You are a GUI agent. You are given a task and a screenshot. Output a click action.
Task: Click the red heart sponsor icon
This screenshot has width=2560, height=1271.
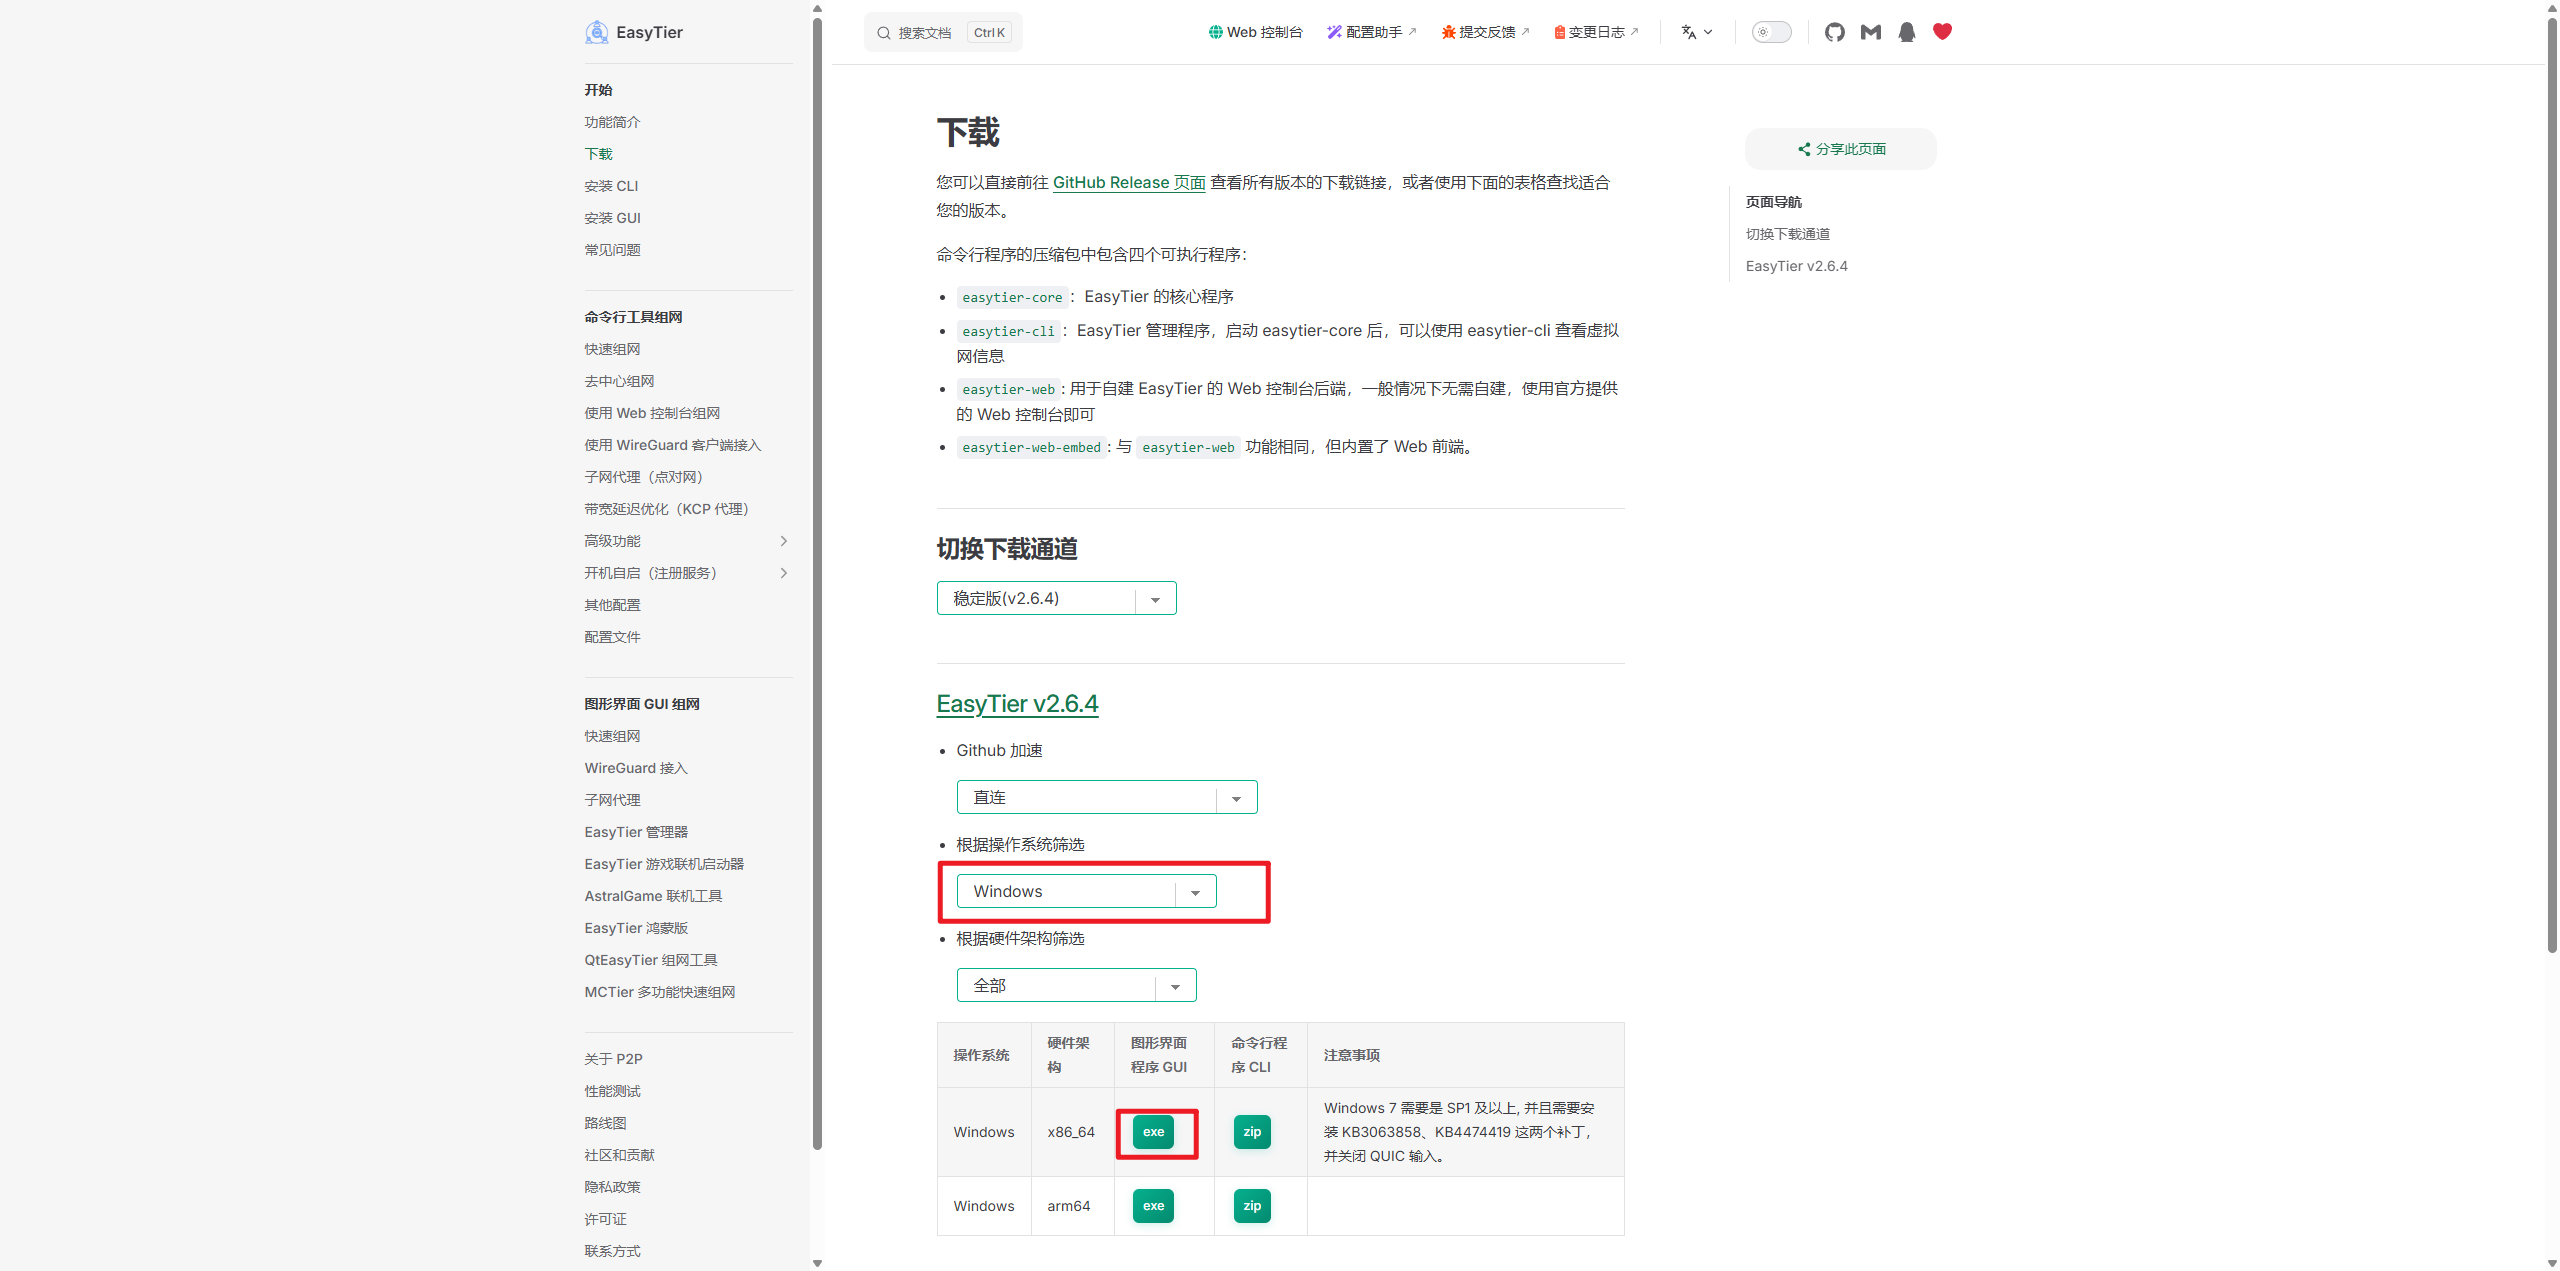(x=1942, y=32)
